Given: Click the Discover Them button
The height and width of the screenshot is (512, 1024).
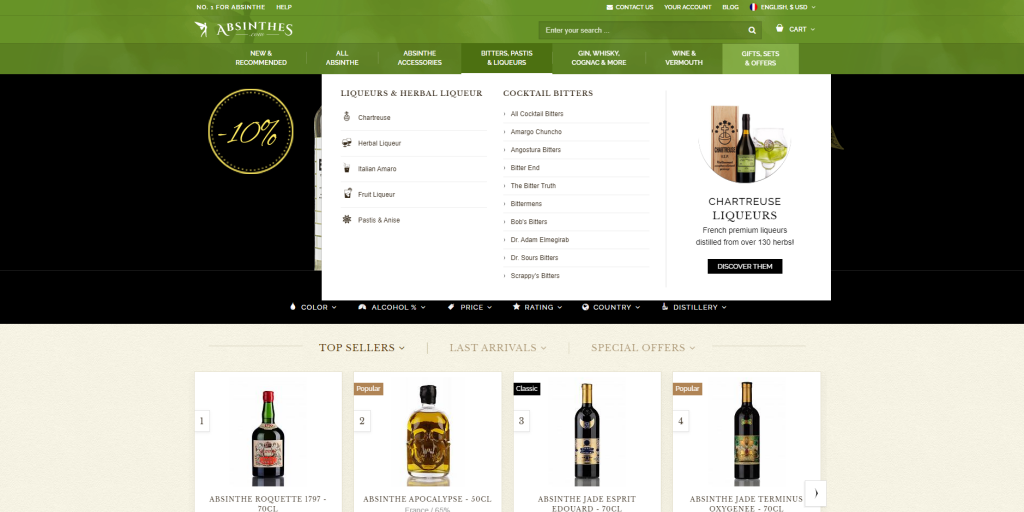Looking at the screenshot, I should click(744, 266).
